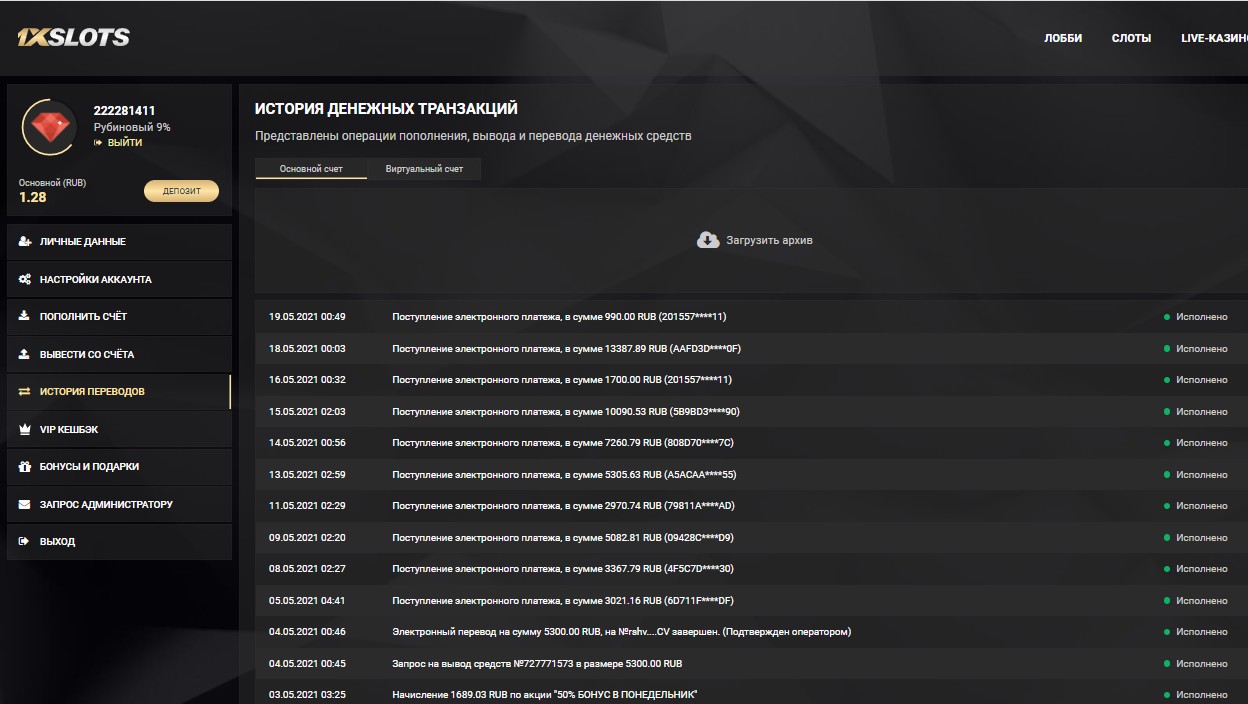This screenshot has height=704, width=1248.
Task: Go to Вывести со счёта page
Action: point(119,354)
